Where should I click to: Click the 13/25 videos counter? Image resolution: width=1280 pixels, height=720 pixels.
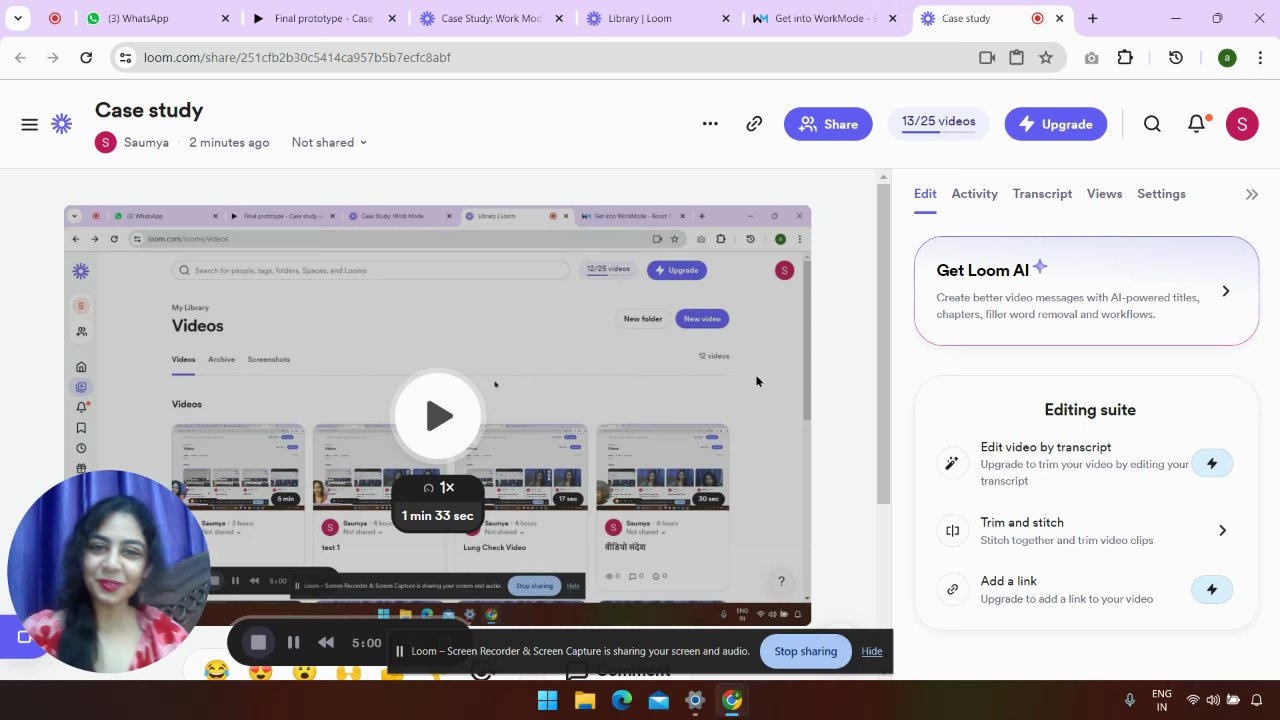point(938,122)
